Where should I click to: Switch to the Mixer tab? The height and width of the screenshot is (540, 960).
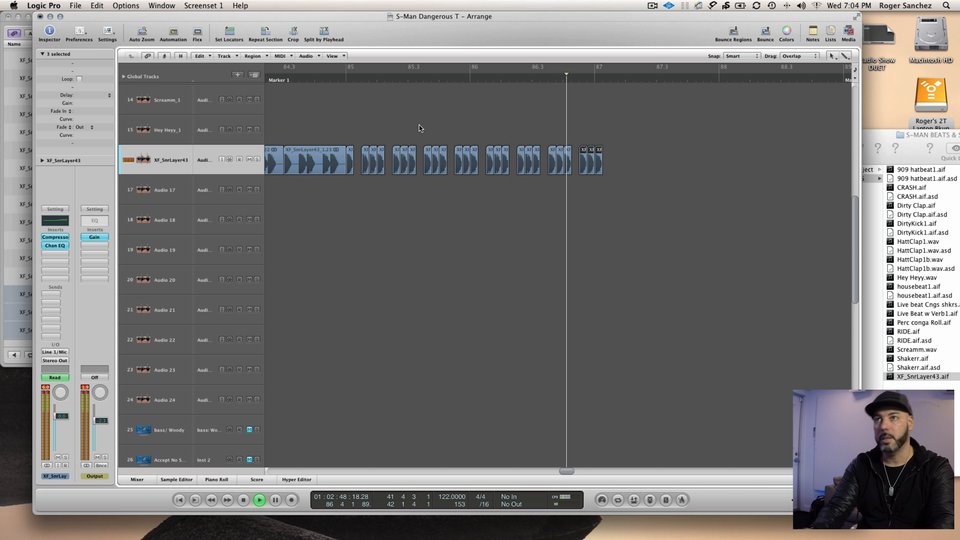click(137, 479)
